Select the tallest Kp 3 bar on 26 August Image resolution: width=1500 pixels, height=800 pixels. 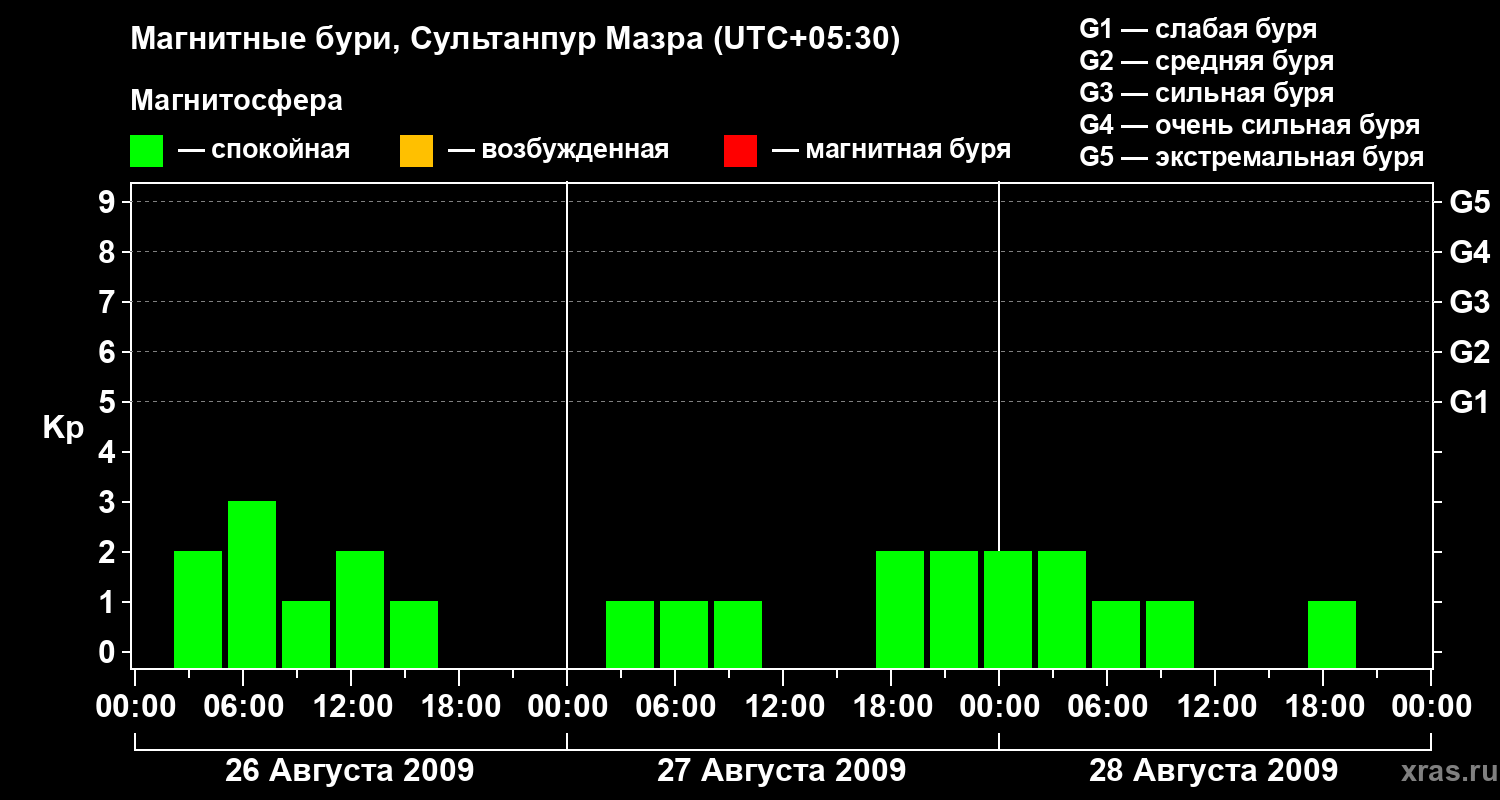(x=252, y=584)
